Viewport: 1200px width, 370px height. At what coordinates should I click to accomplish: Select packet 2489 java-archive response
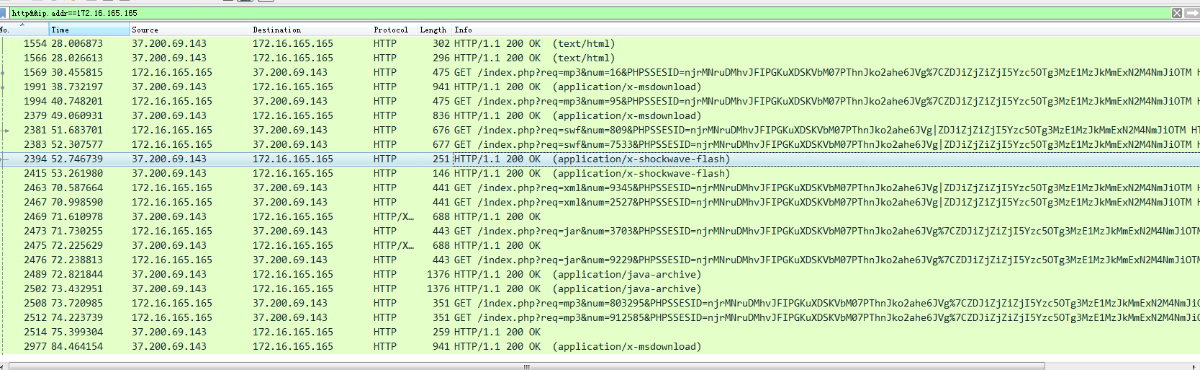(600, 275)
